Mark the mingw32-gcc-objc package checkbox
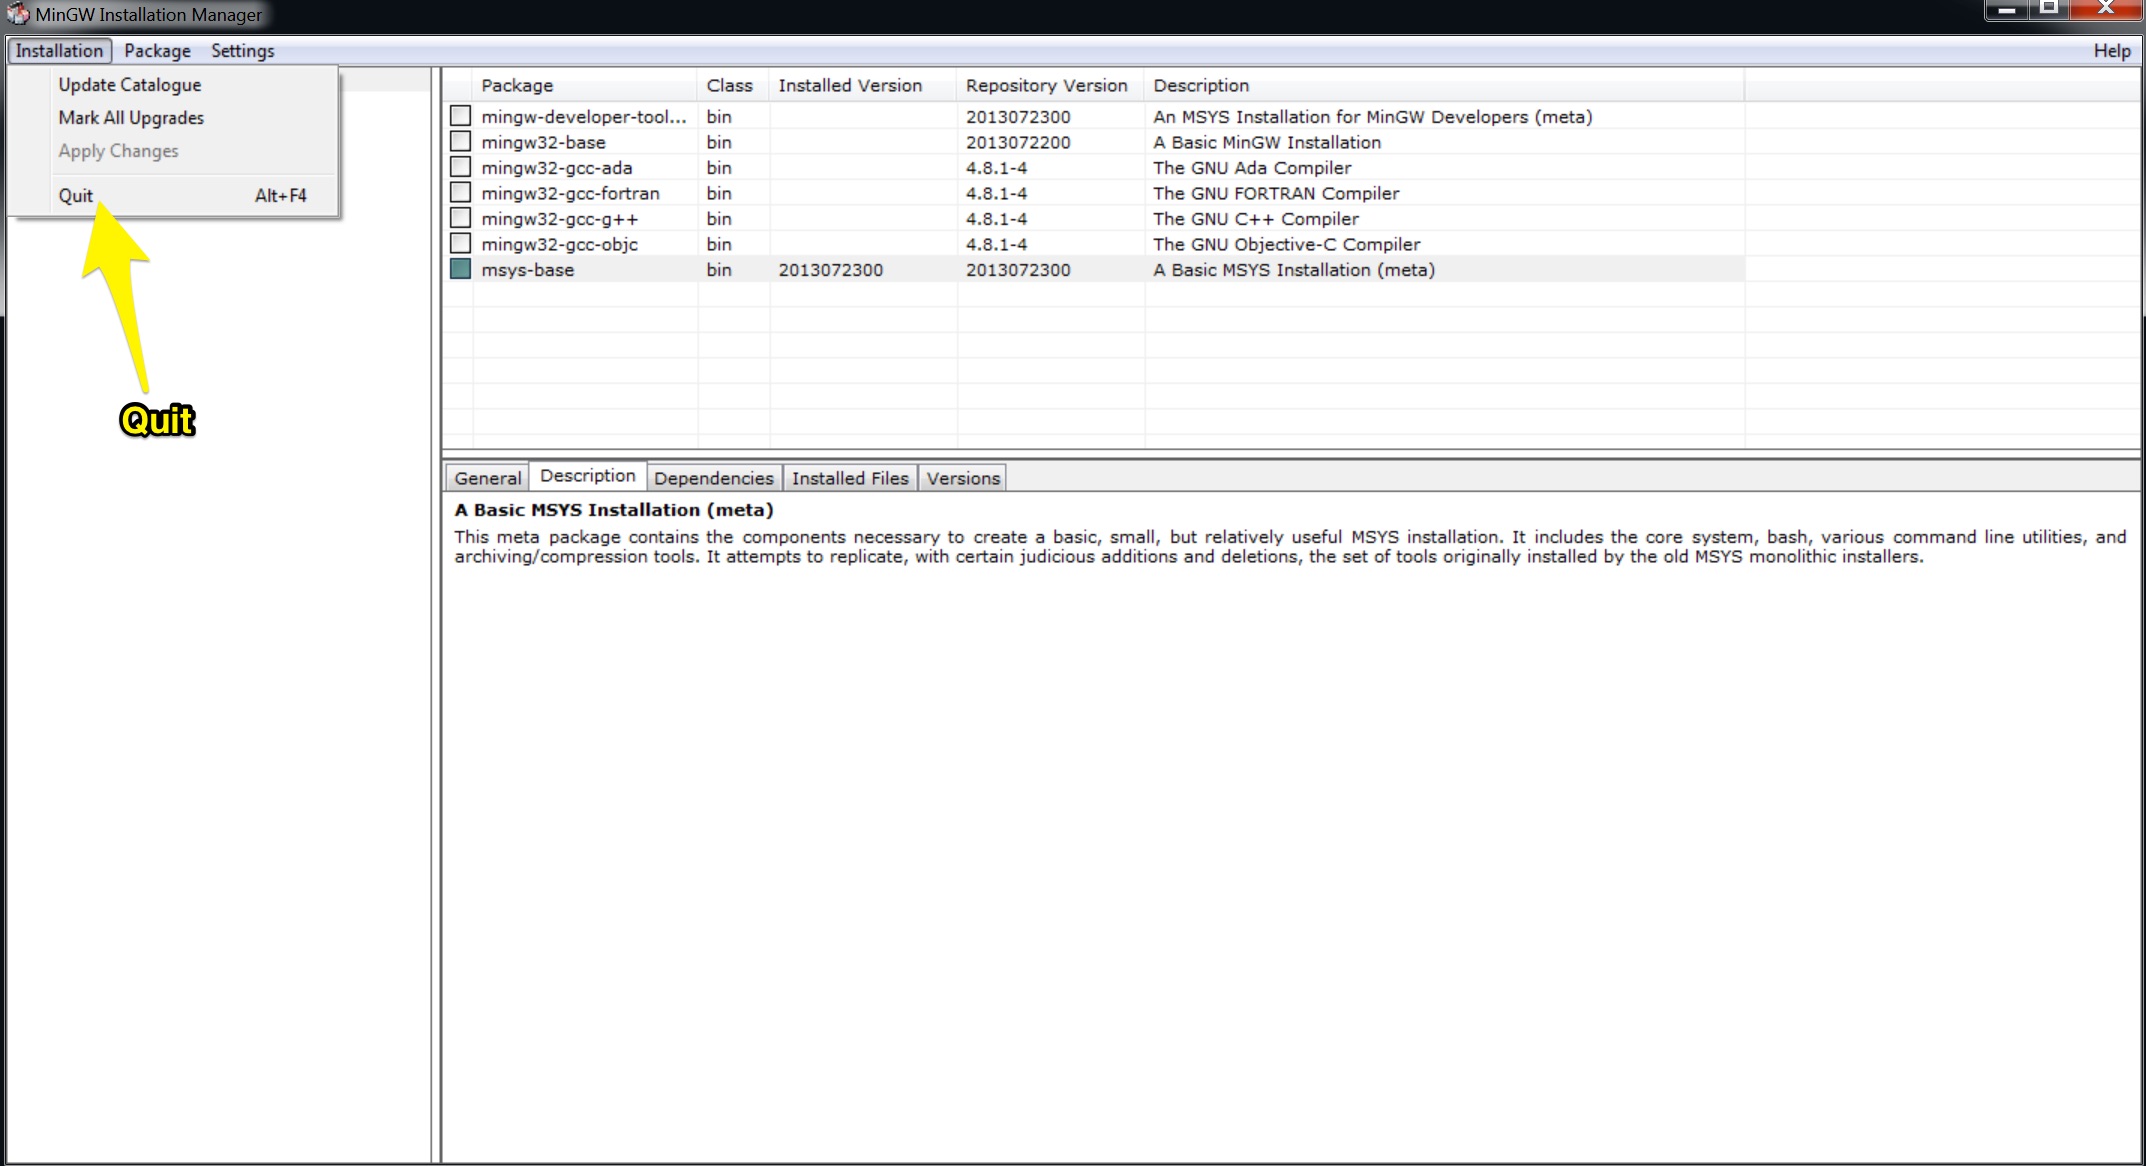The width and height of the screenshot is (2146, 1166). pos(460,244)
